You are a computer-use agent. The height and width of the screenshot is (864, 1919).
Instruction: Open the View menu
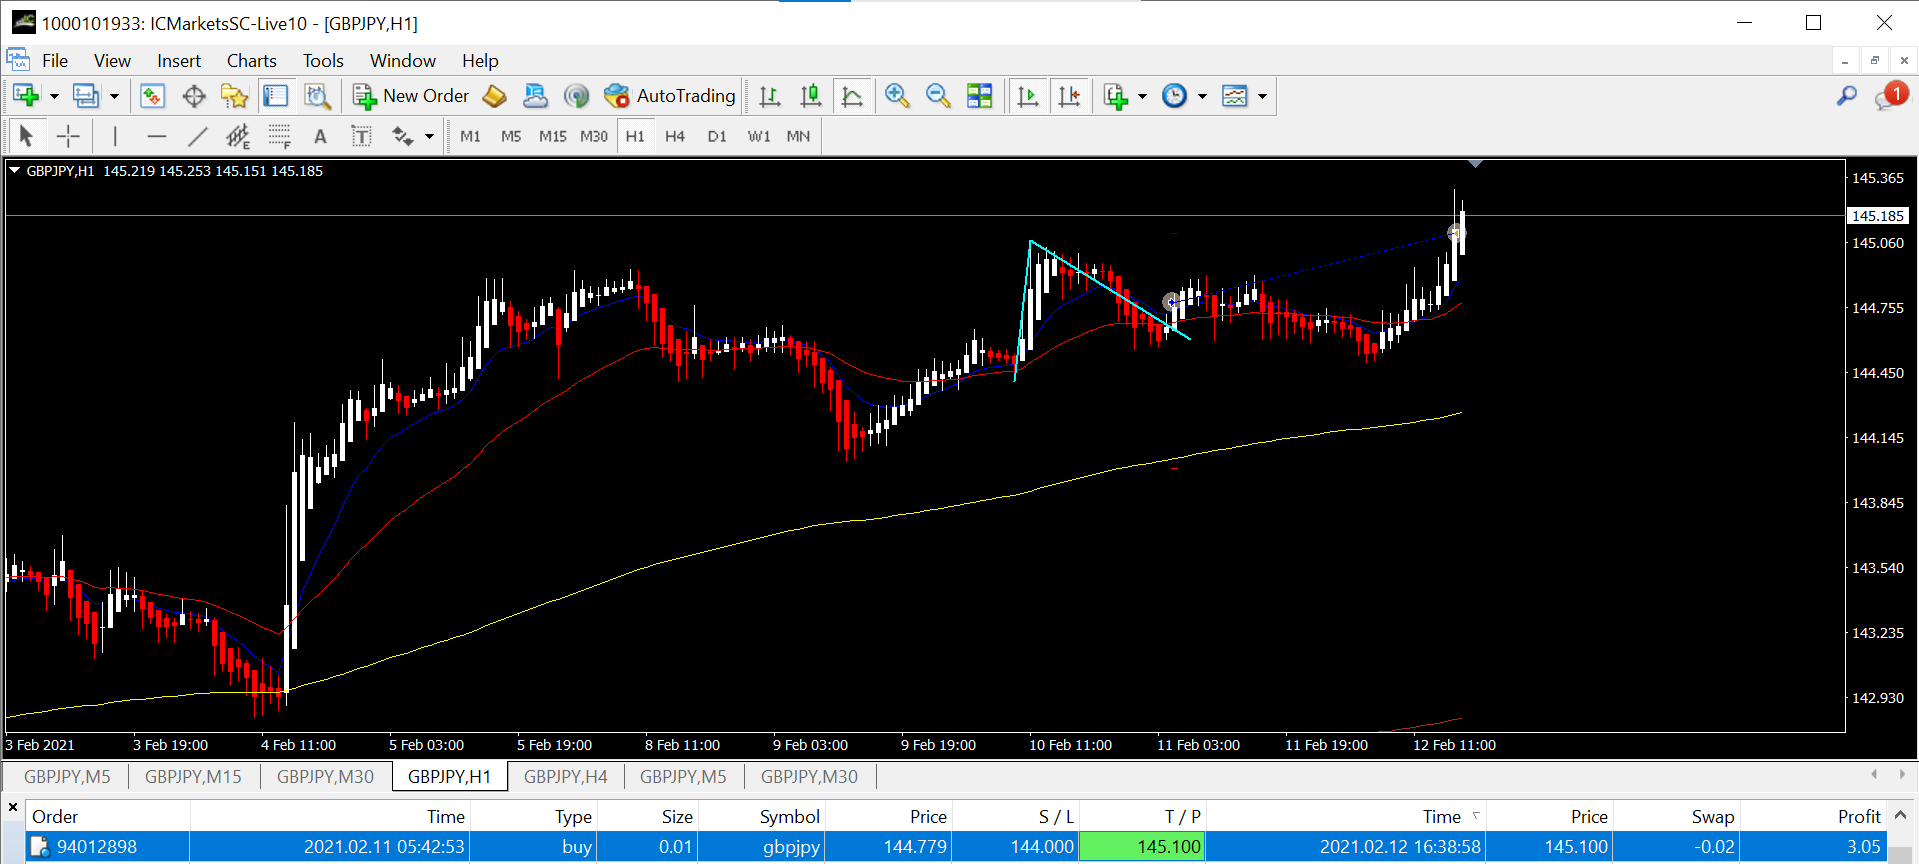click(x=112, y=61)
